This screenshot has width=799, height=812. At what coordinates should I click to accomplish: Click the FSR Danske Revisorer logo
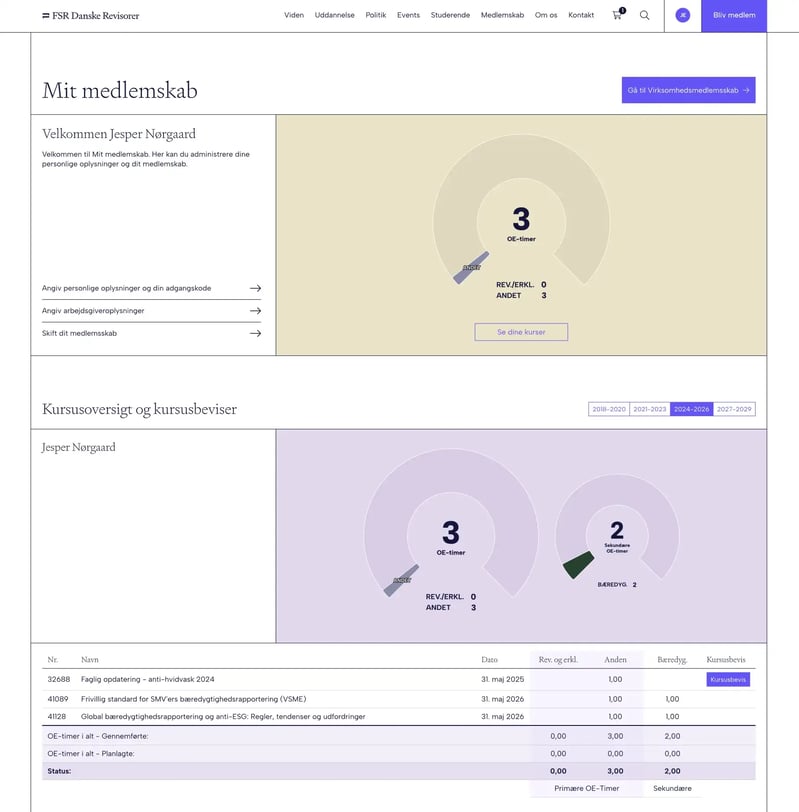tap(91, 16)
